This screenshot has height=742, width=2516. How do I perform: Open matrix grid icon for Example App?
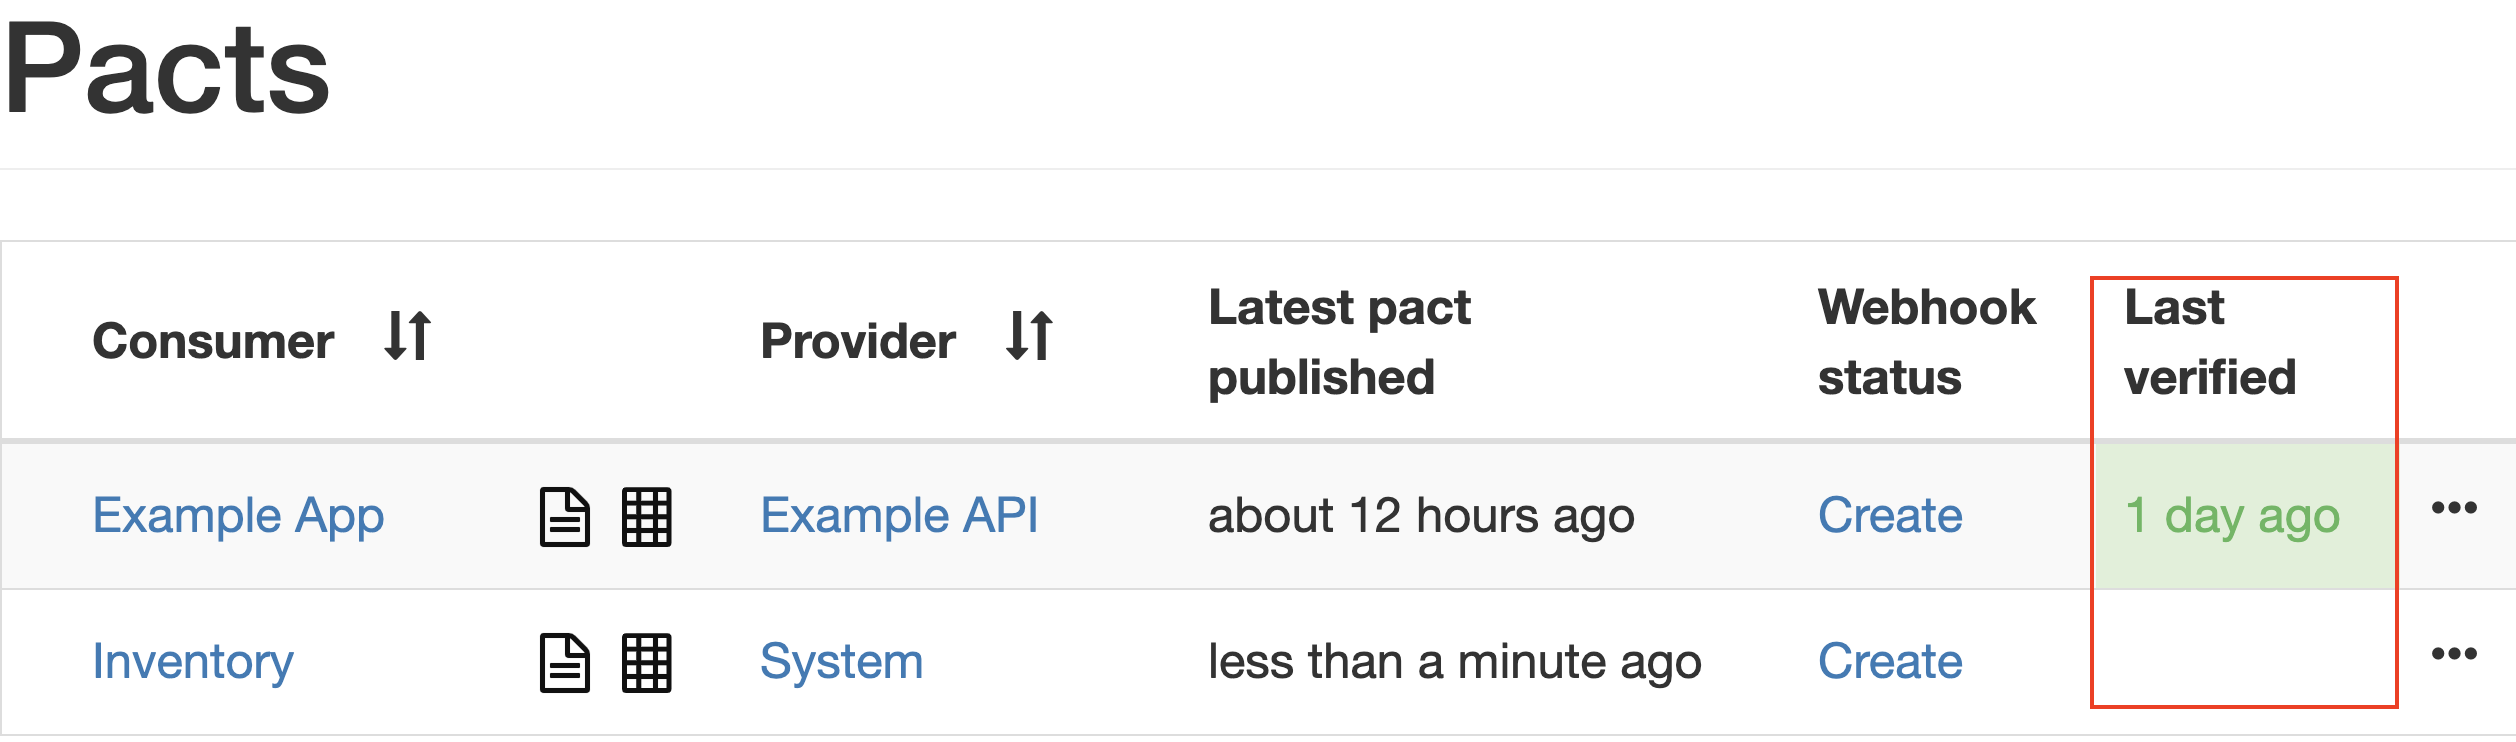point(646,517)
